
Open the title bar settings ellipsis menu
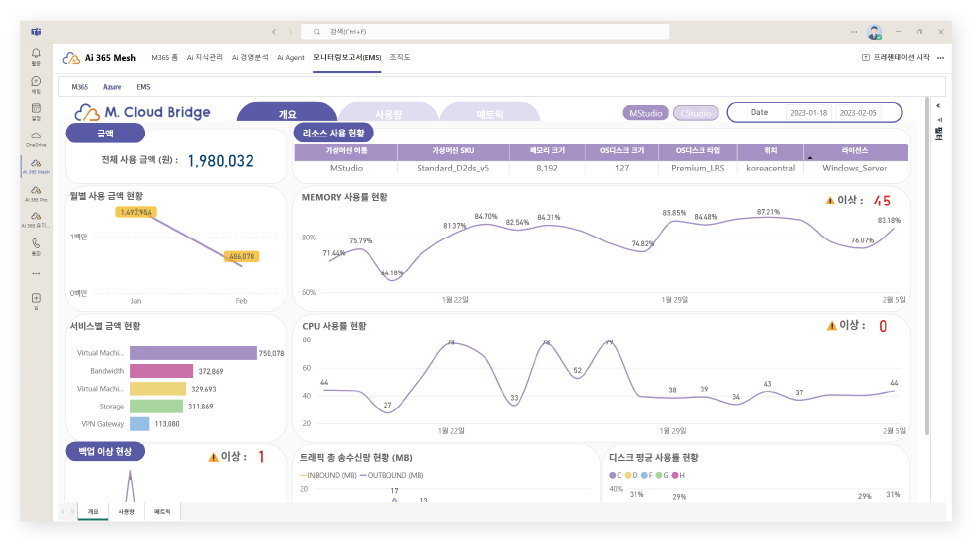854,31
